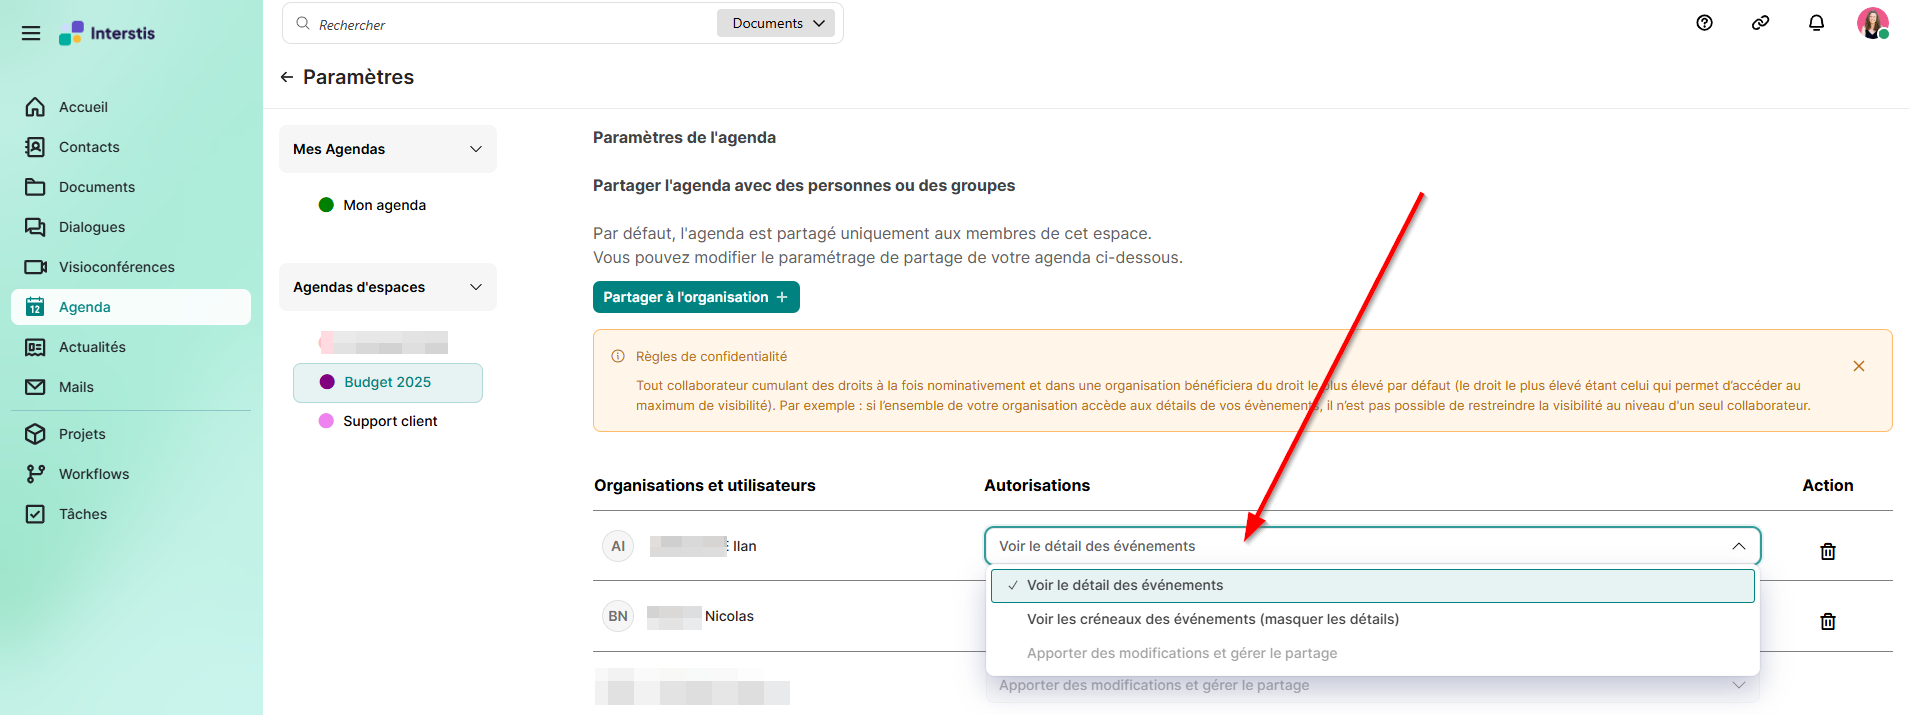Open notifications bell icon
Screen dimensions: 1909x715
pyautogui.click(x=1817, y=23)
